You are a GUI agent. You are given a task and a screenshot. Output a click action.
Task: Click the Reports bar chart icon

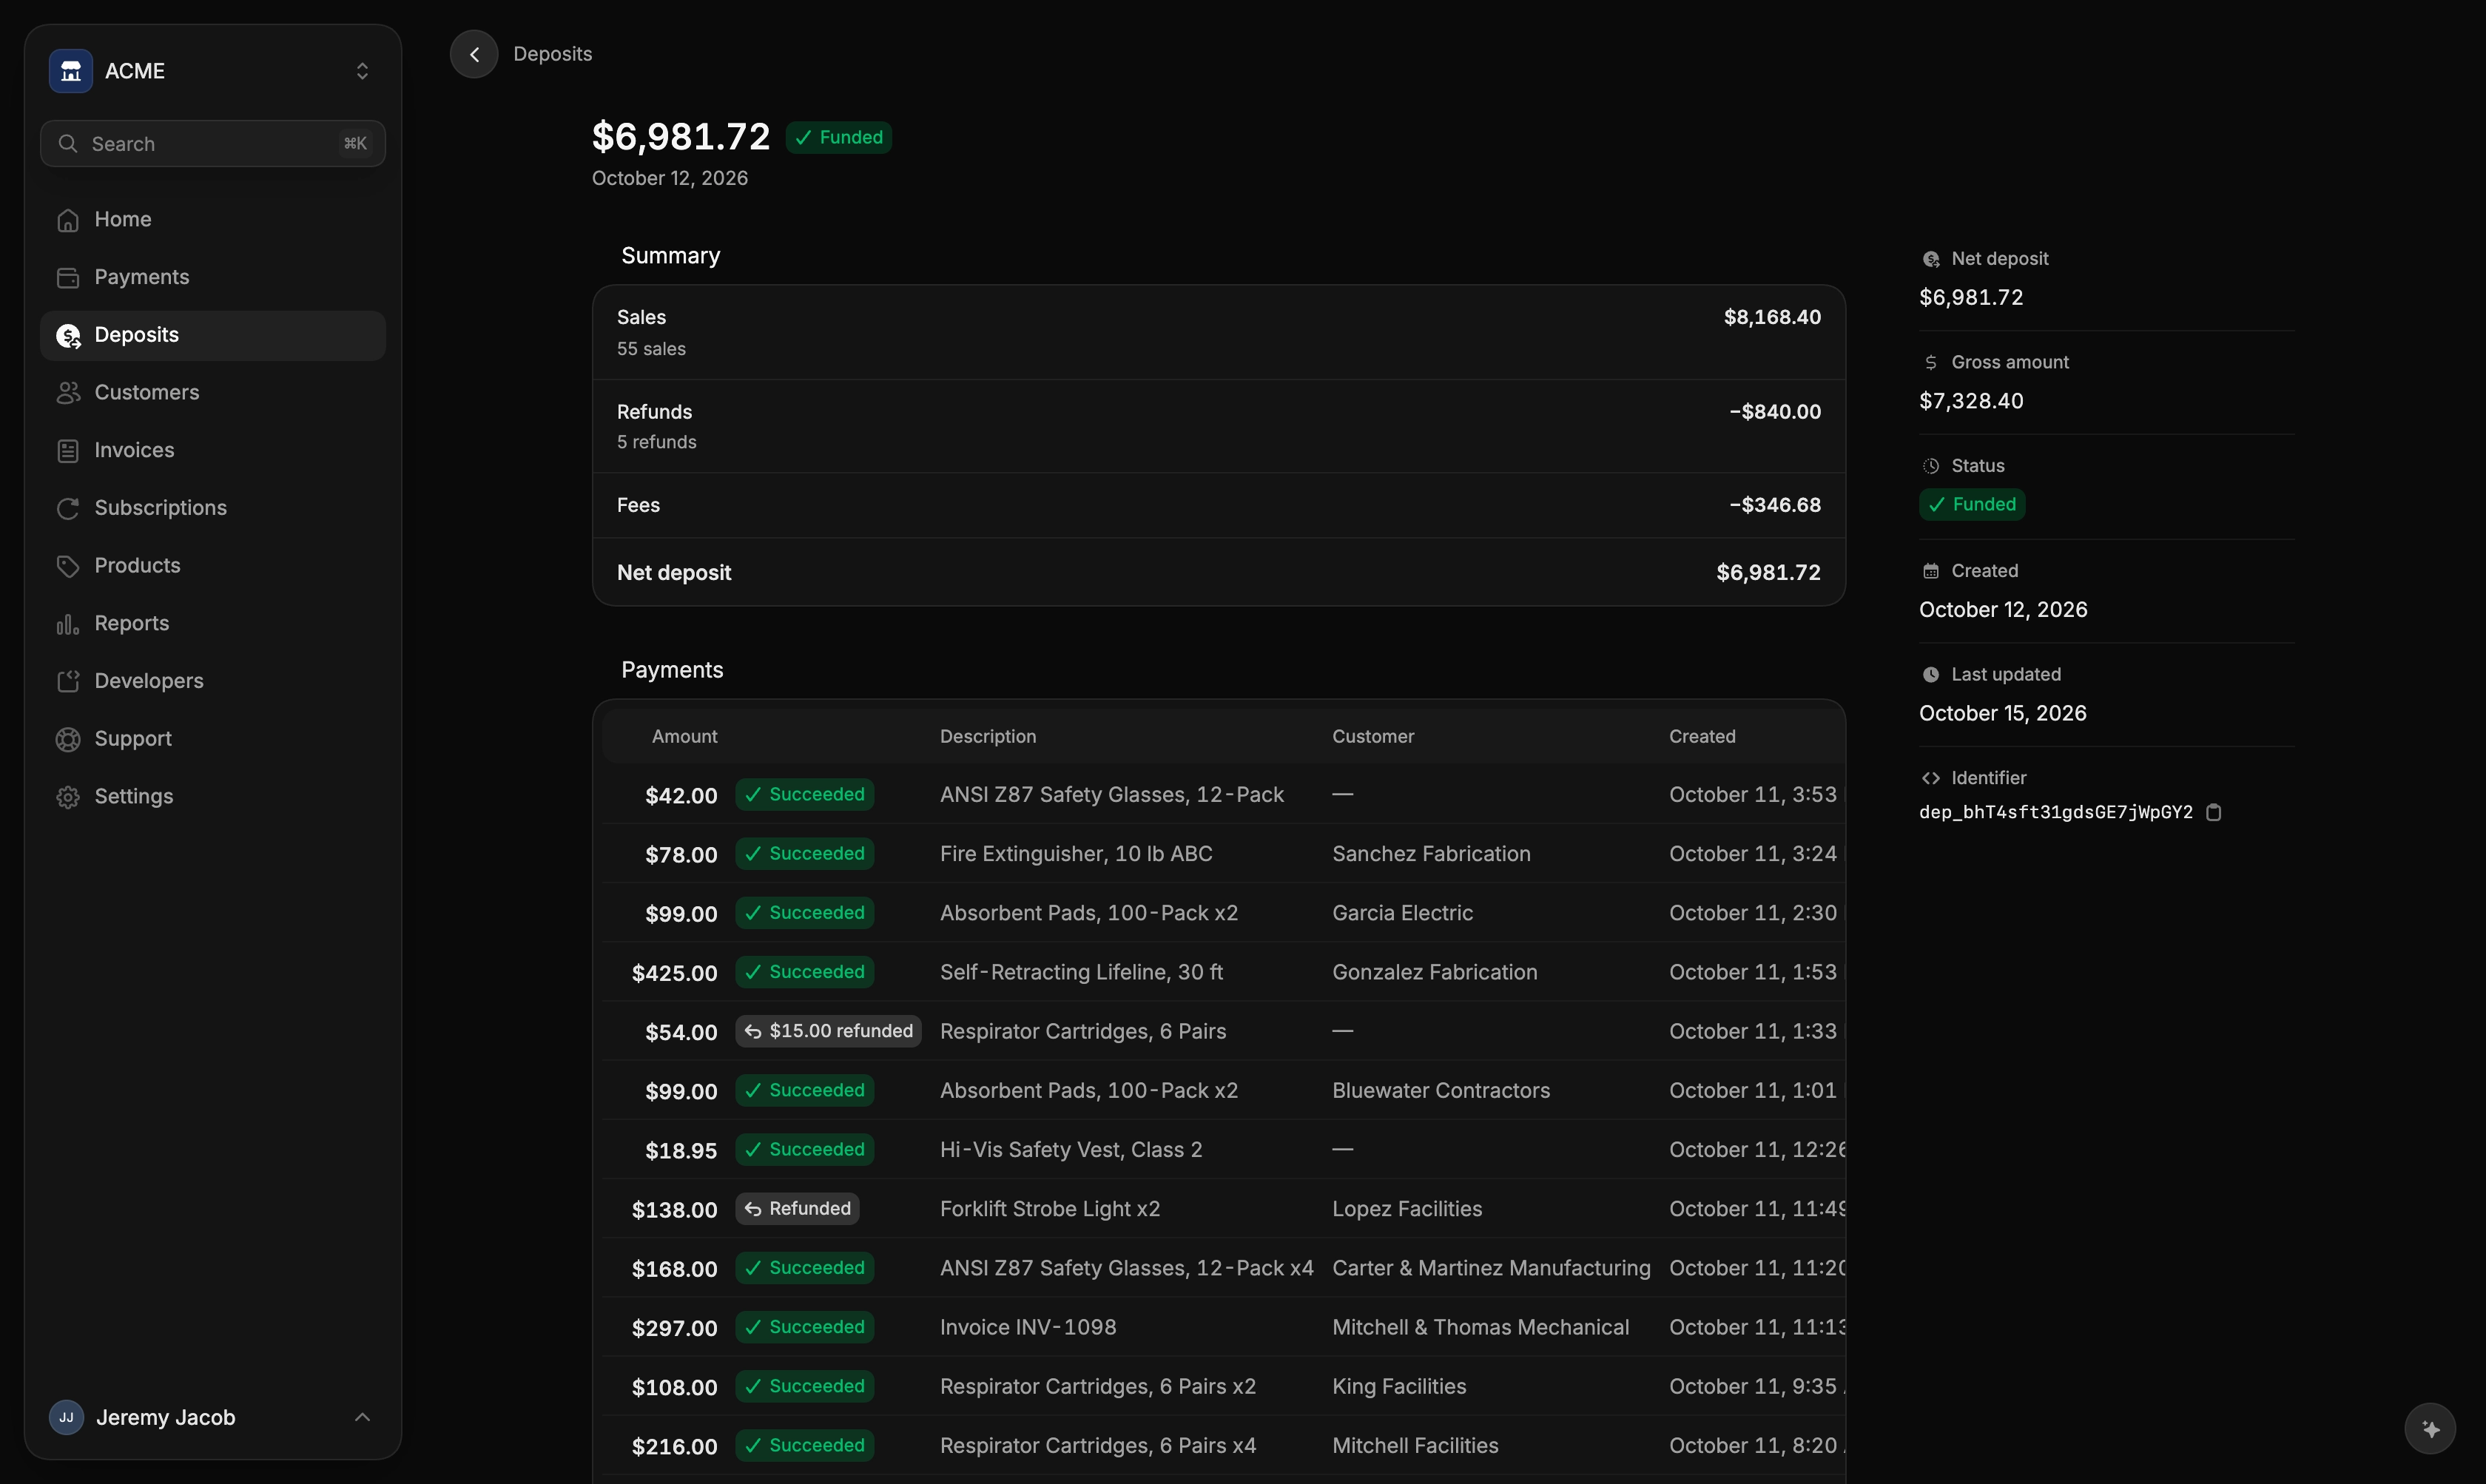(68, 624)
